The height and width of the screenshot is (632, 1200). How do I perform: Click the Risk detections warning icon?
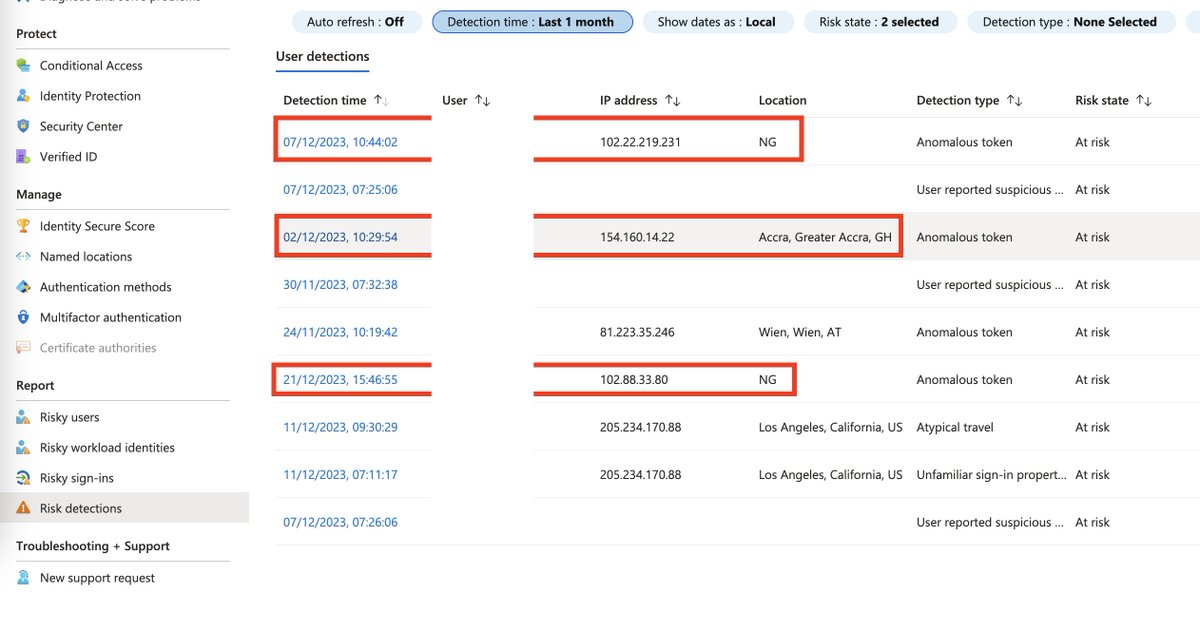(x=24, y=508)
